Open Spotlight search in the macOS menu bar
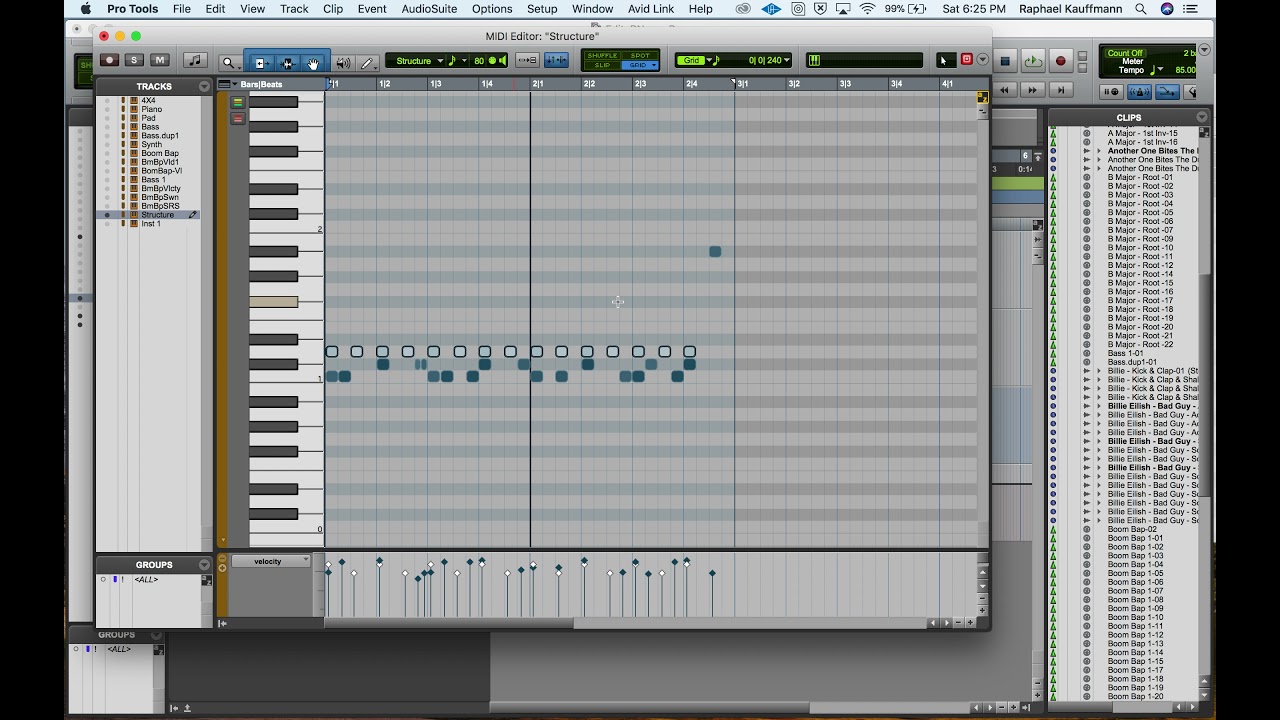The image size is (1280, 720). [1141, 9]
